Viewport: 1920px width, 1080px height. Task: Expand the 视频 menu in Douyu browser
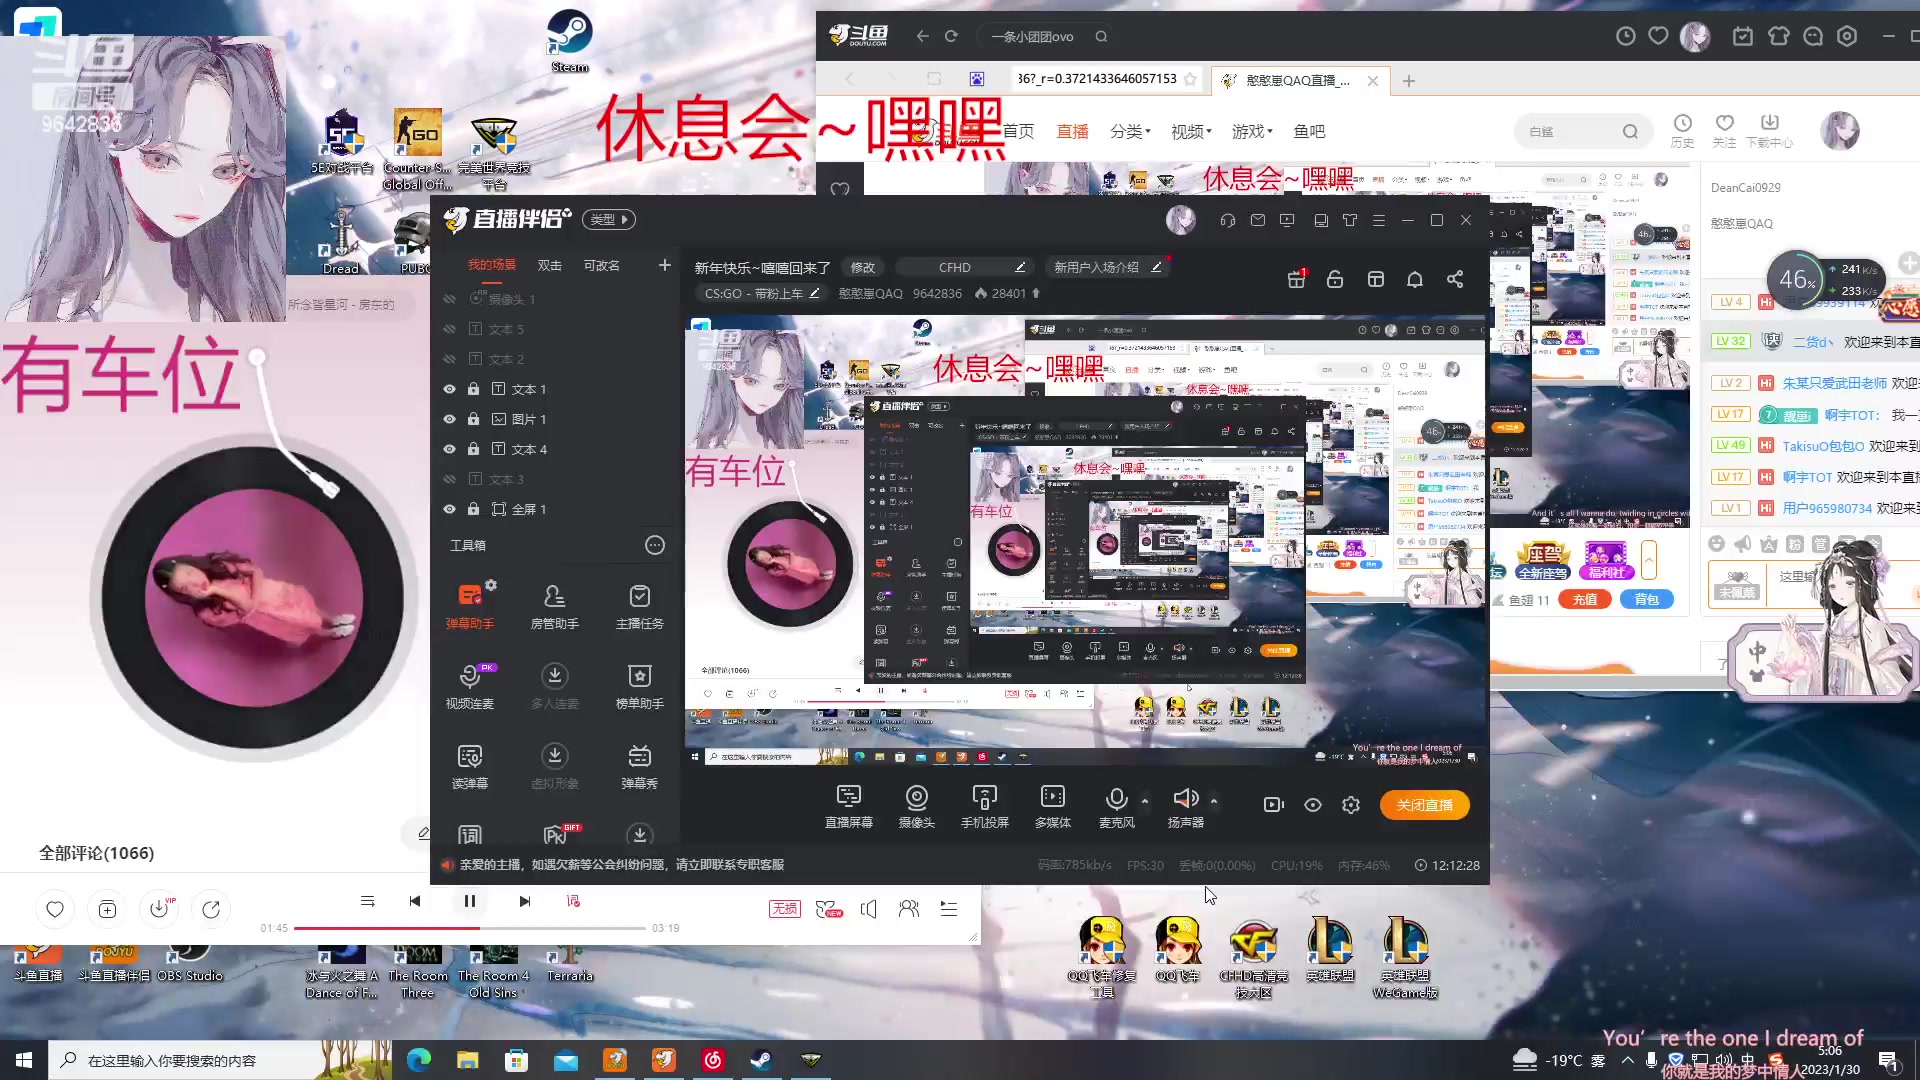1191,131
